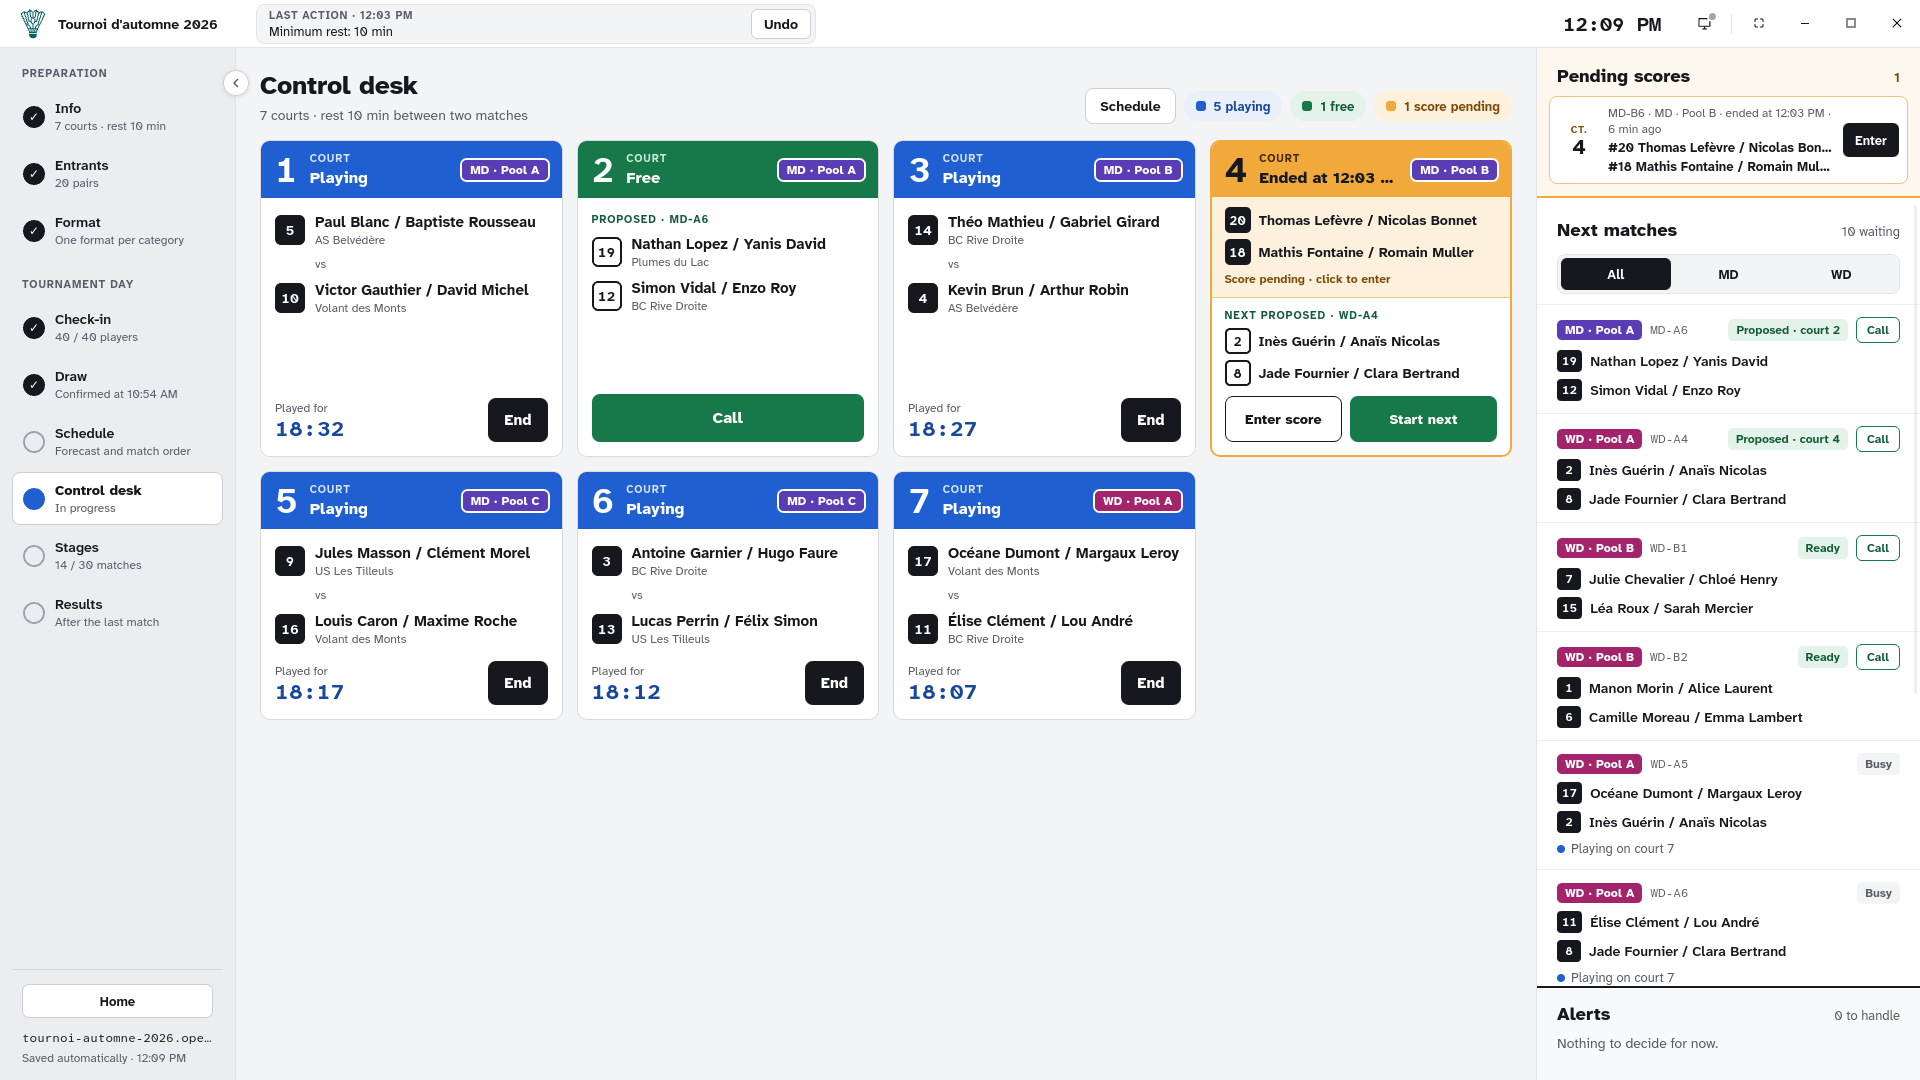
Task: Select the Results step circle
Action: 34,613
